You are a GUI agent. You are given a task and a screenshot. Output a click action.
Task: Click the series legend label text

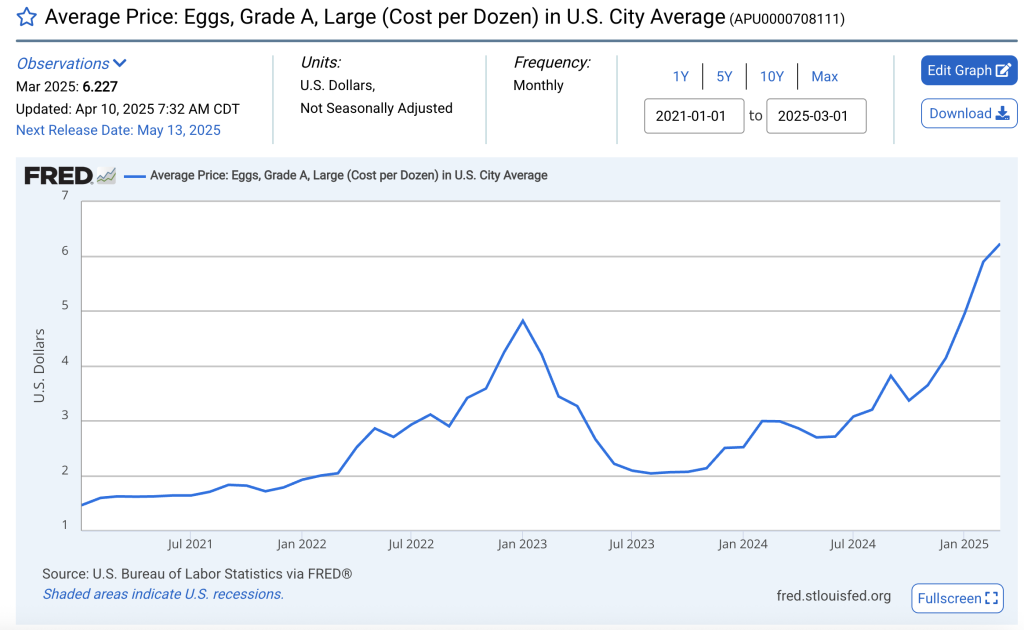tap(348, 176)
